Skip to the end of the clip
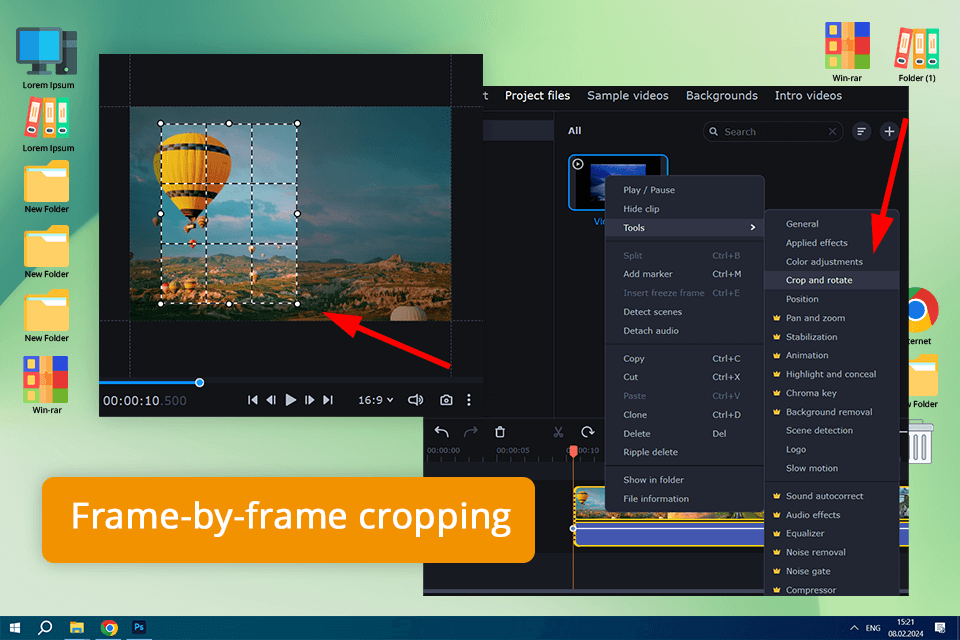The width and height of the screenshot is (960, 640). (328, 400)
